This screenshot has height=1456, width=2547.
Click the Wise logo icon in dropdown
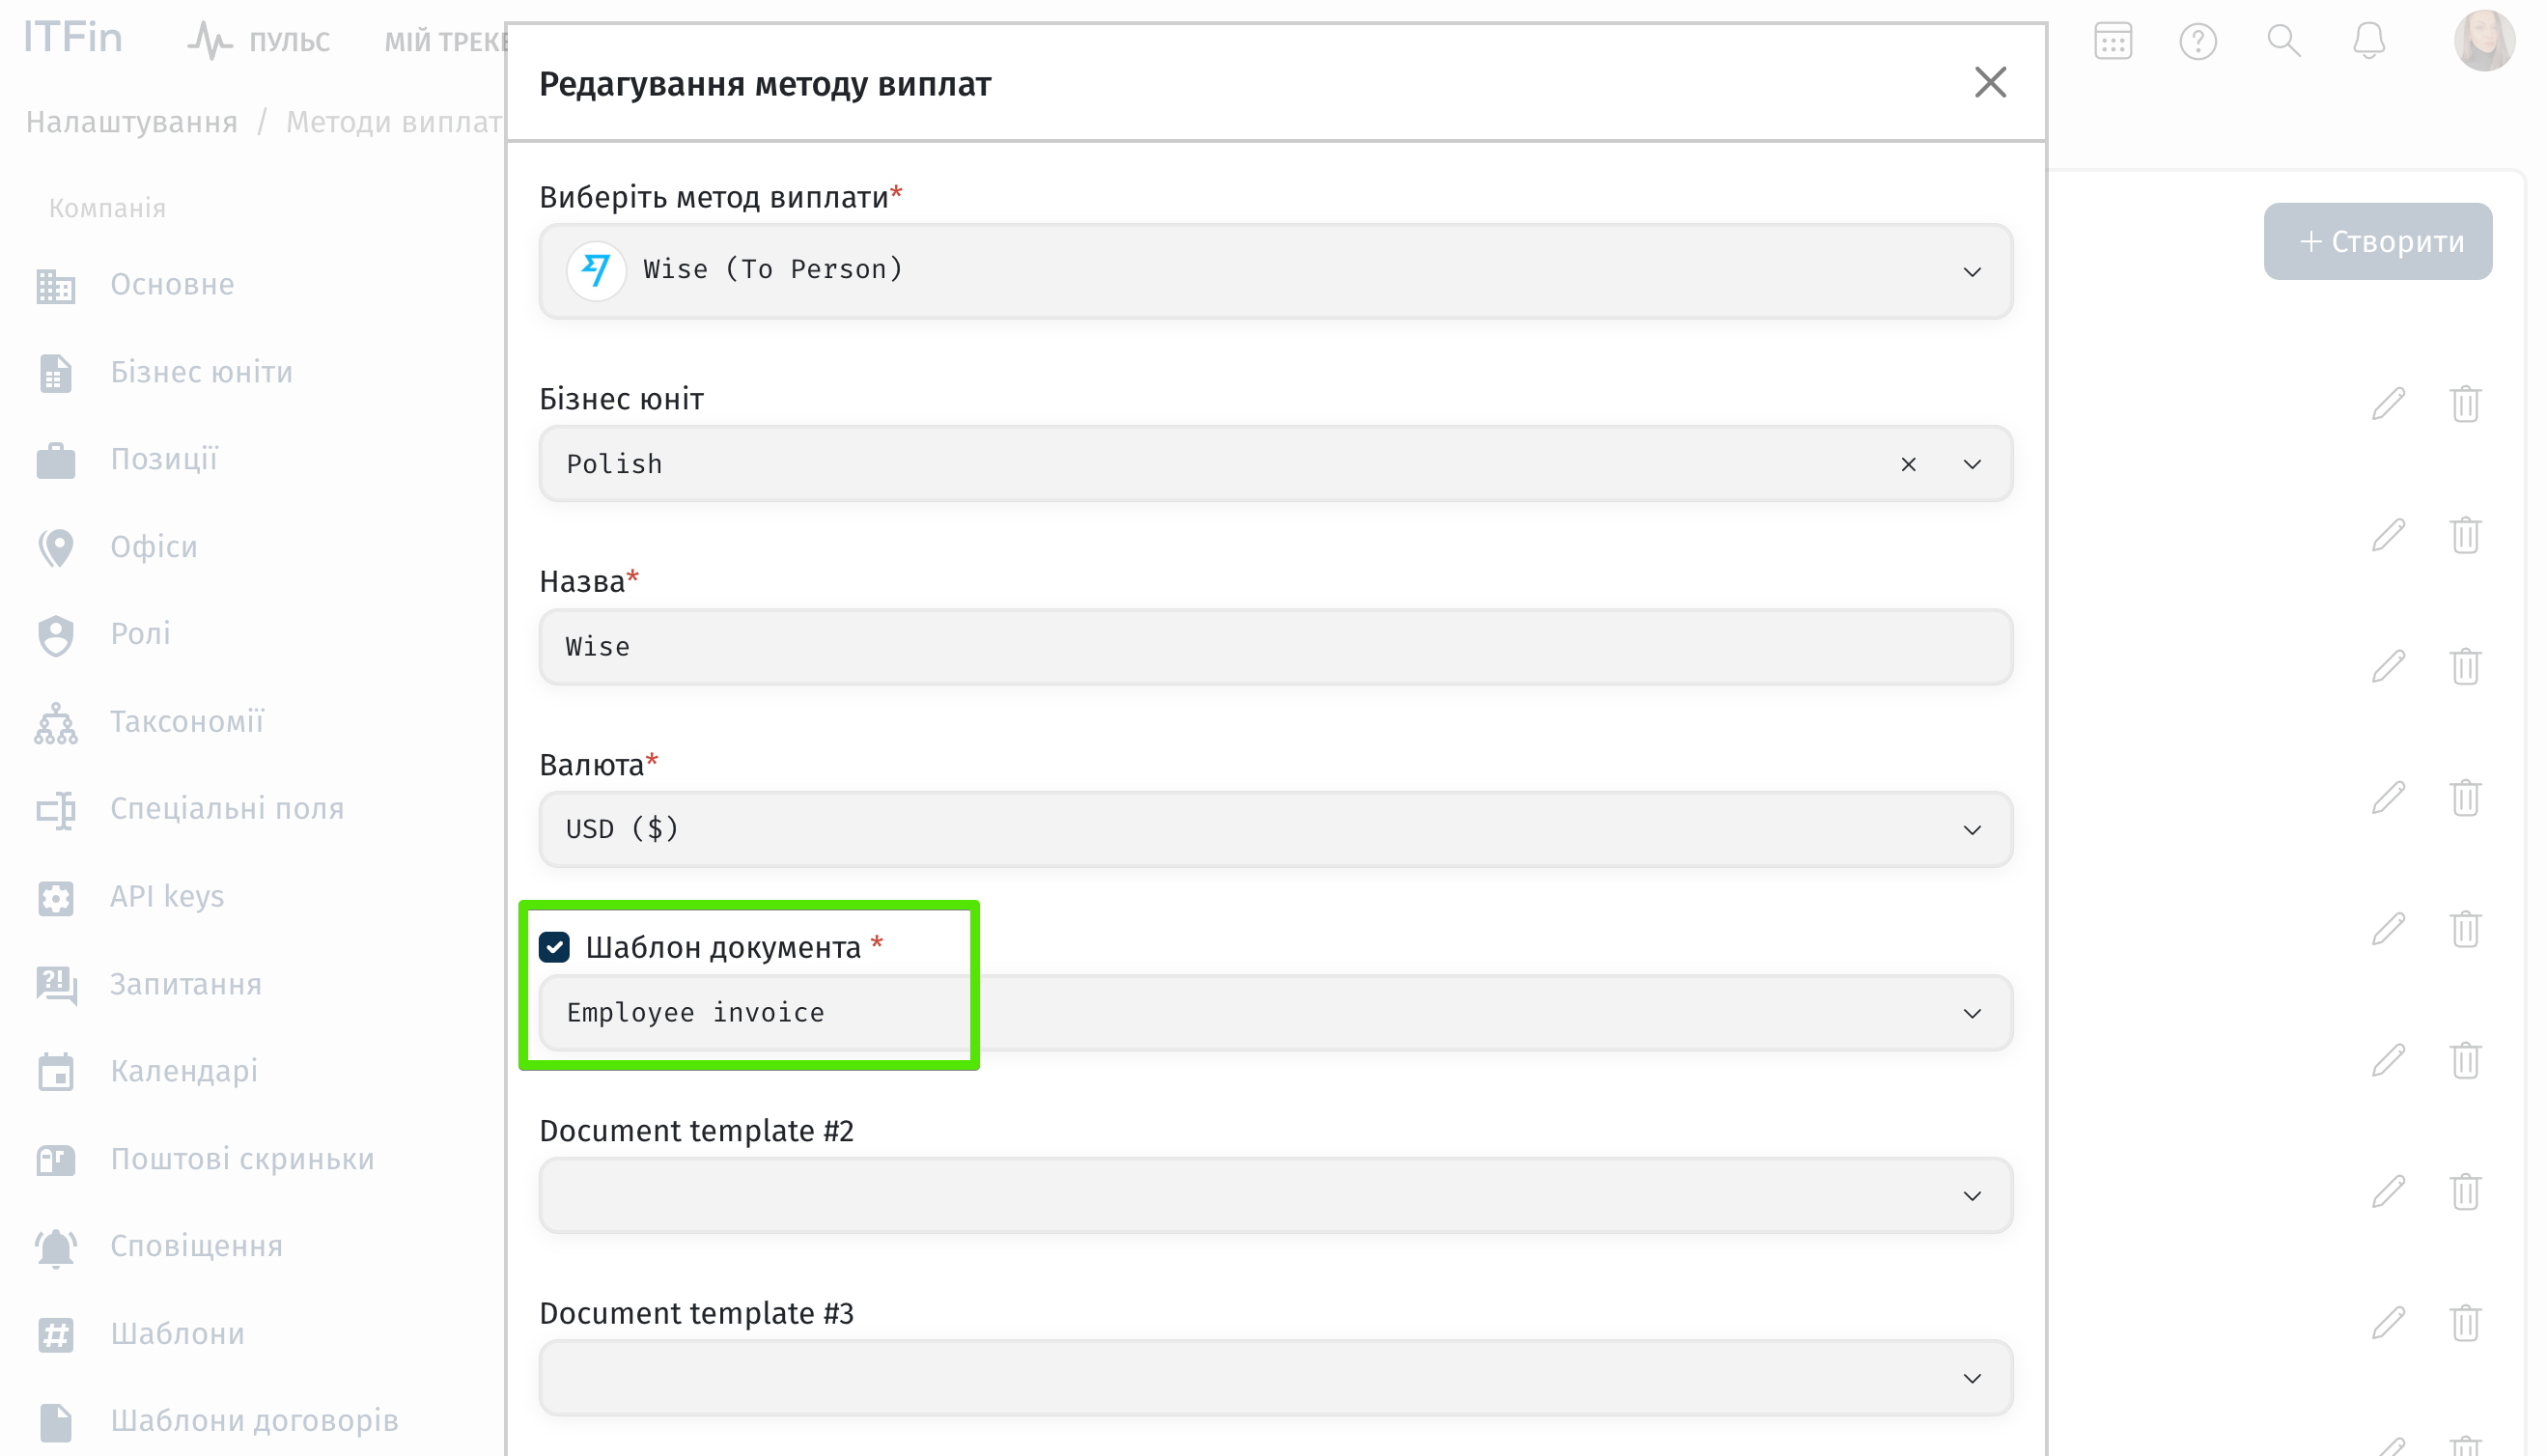(x=596, y=270)
